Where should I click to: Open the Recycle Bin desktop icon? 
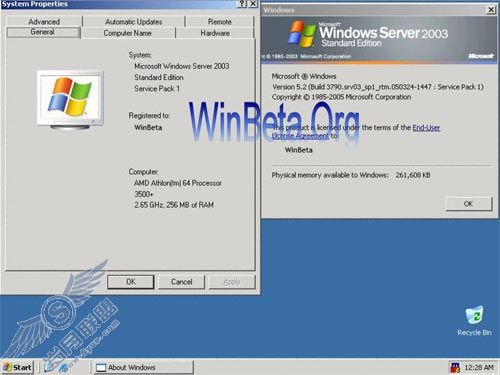[474, 320]
